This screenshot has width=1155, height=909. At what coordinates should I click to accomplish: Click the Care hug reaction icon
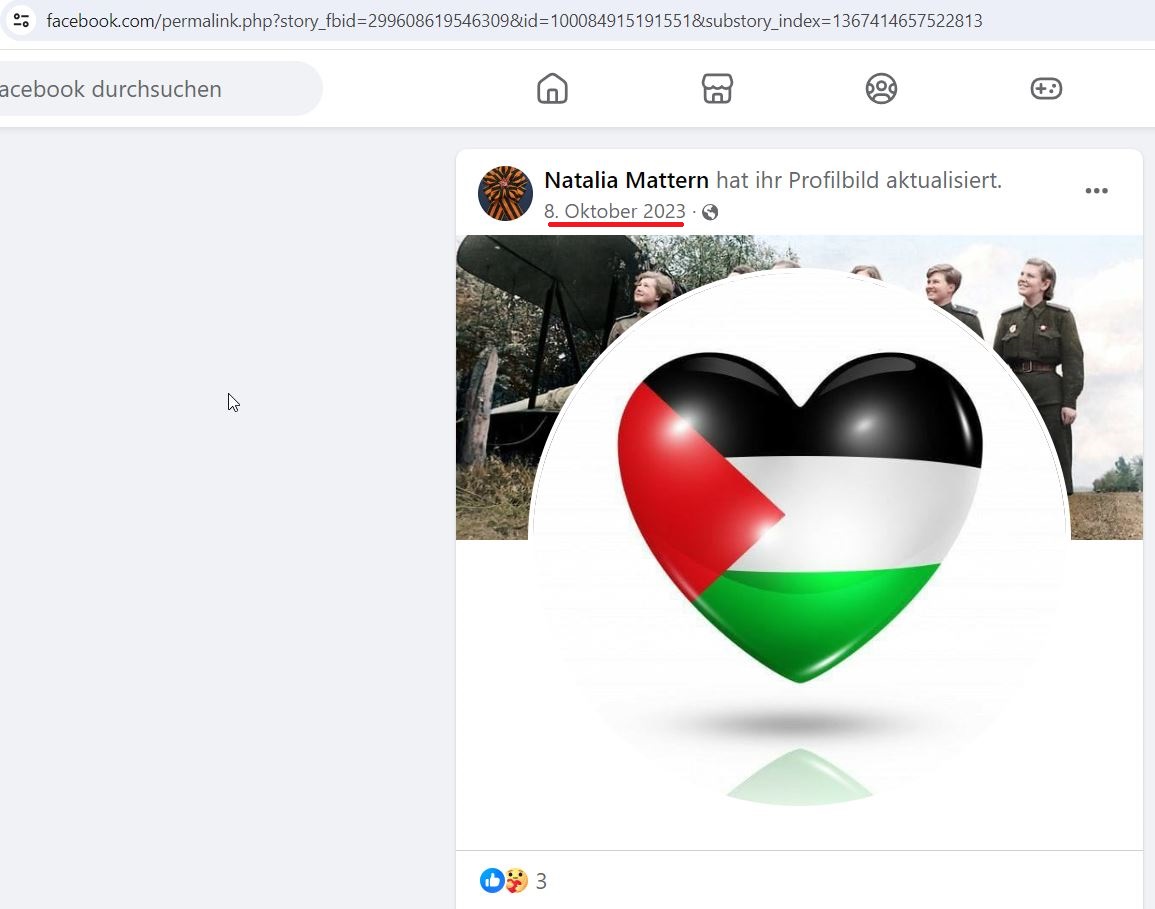pos(516,880)
